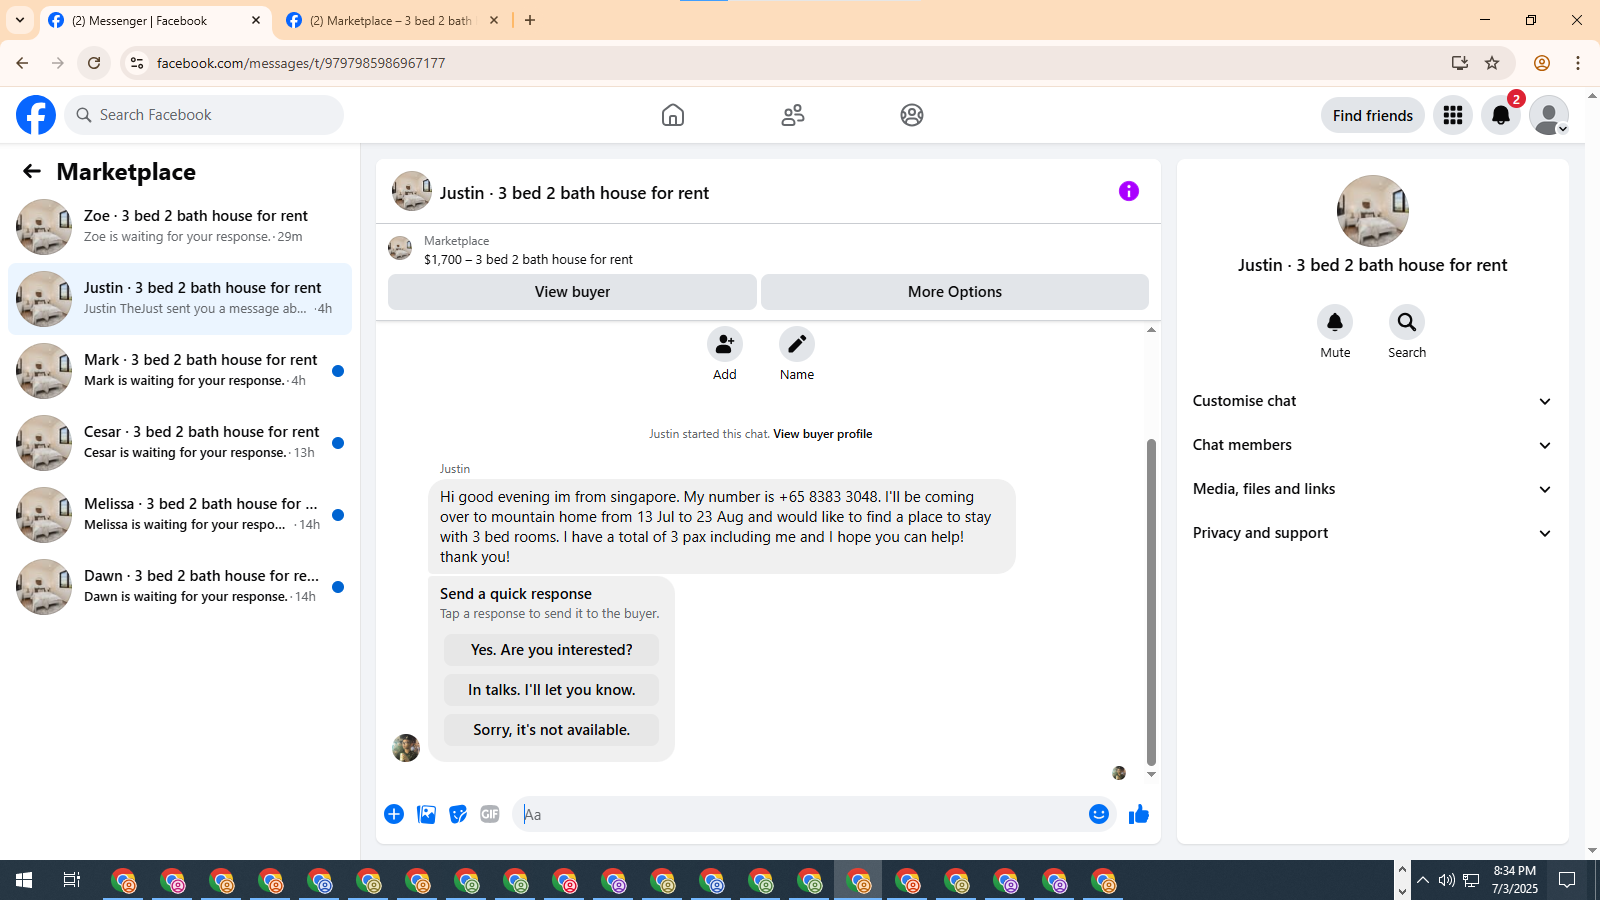1600x900 pixels.
Task: Send quick reply 'Yes. Are you interested?'
Action: (552, 650)
